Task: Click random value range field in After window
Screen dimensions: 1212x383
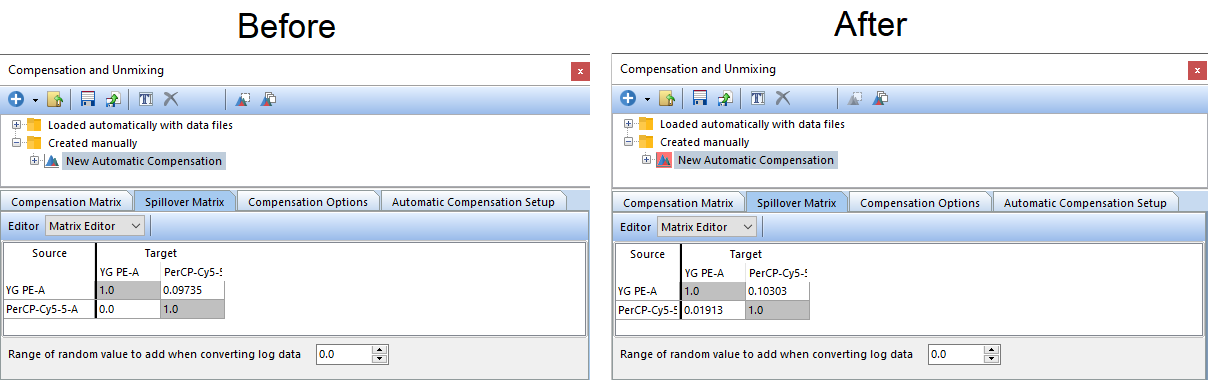Action: [956, 354]
